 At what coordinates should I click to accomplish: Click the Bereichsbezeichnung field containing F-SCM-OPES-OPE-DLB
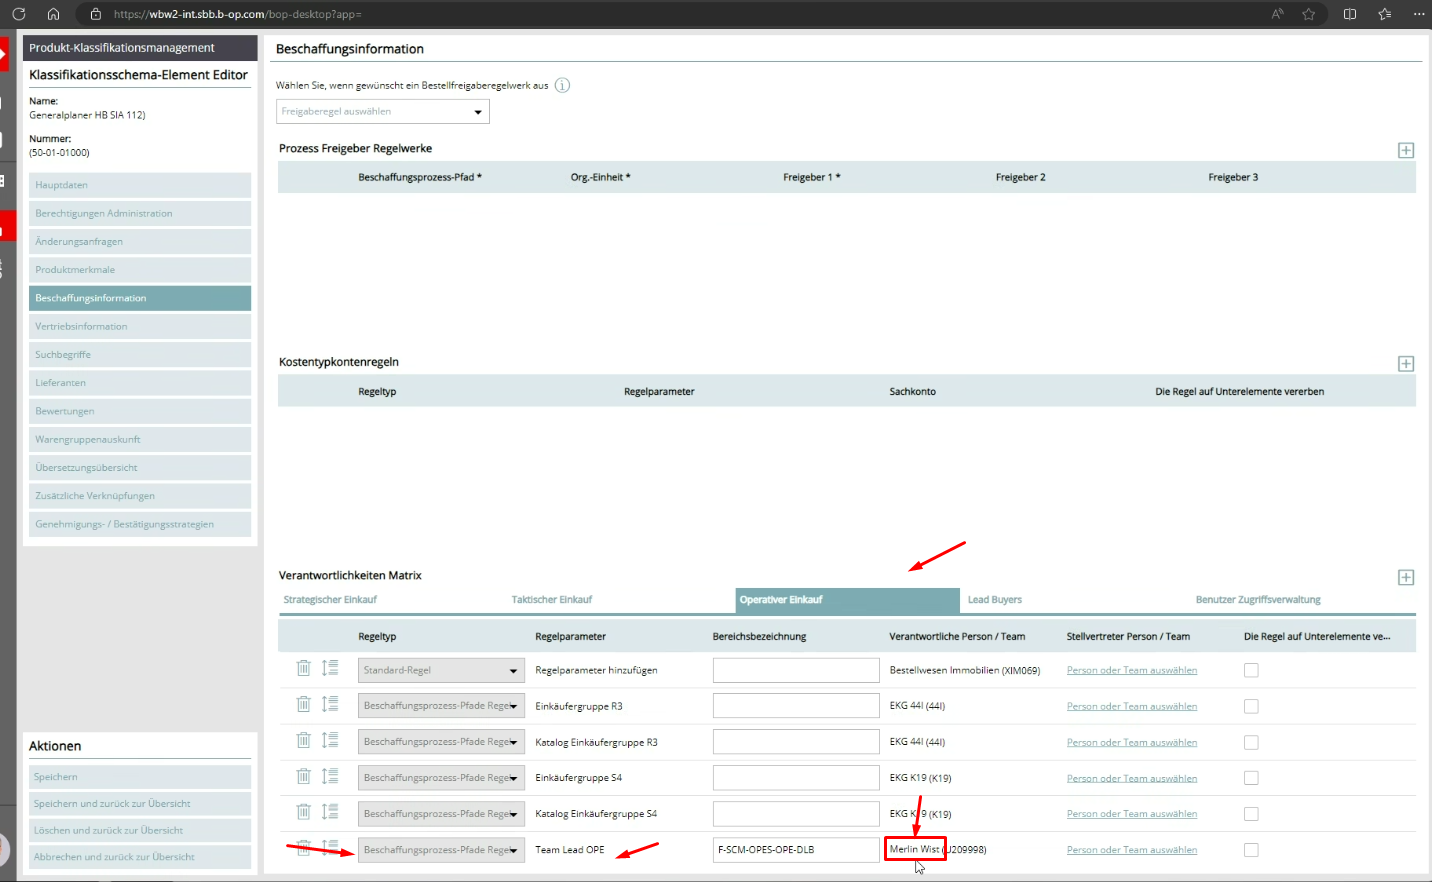tap(795, 850)
